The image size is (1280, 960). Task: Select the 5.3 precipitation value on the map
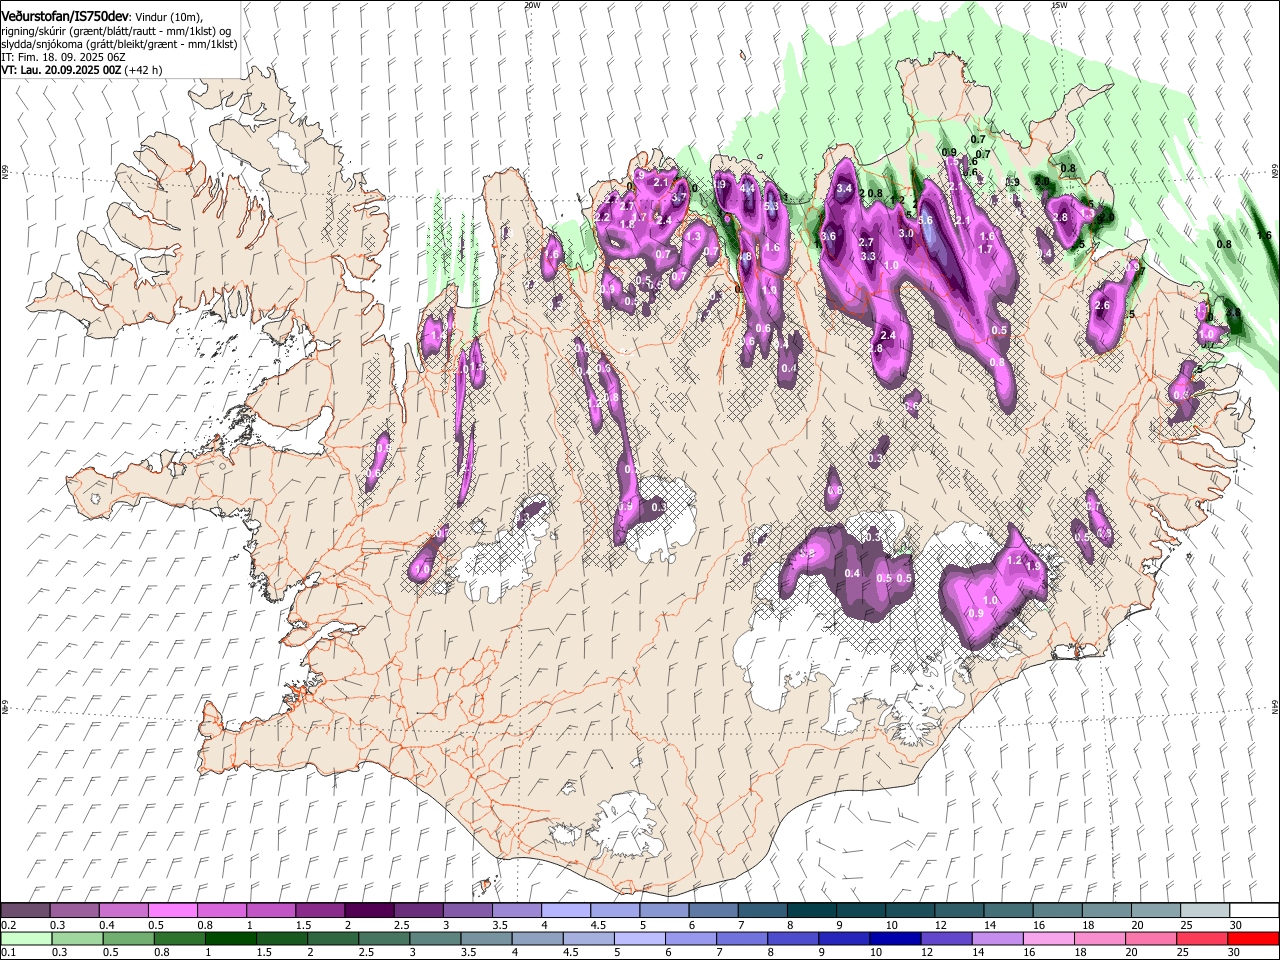[x=771, y=207]
